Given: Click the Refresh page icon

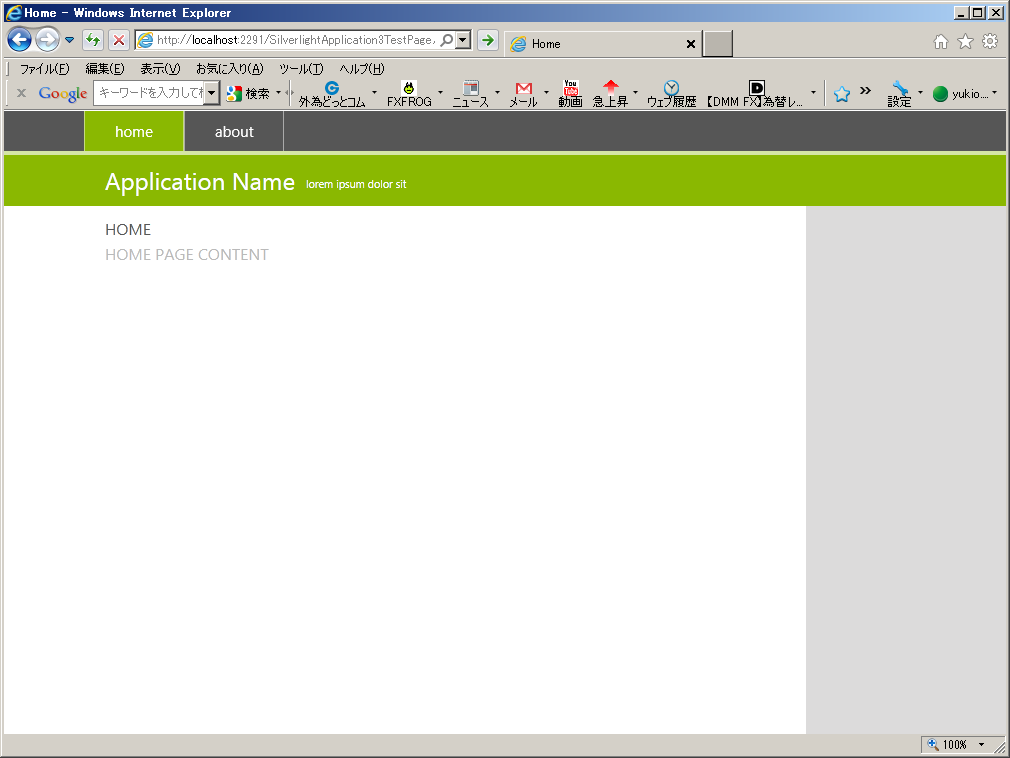Looking at the screenshot, I should (93, 40).
